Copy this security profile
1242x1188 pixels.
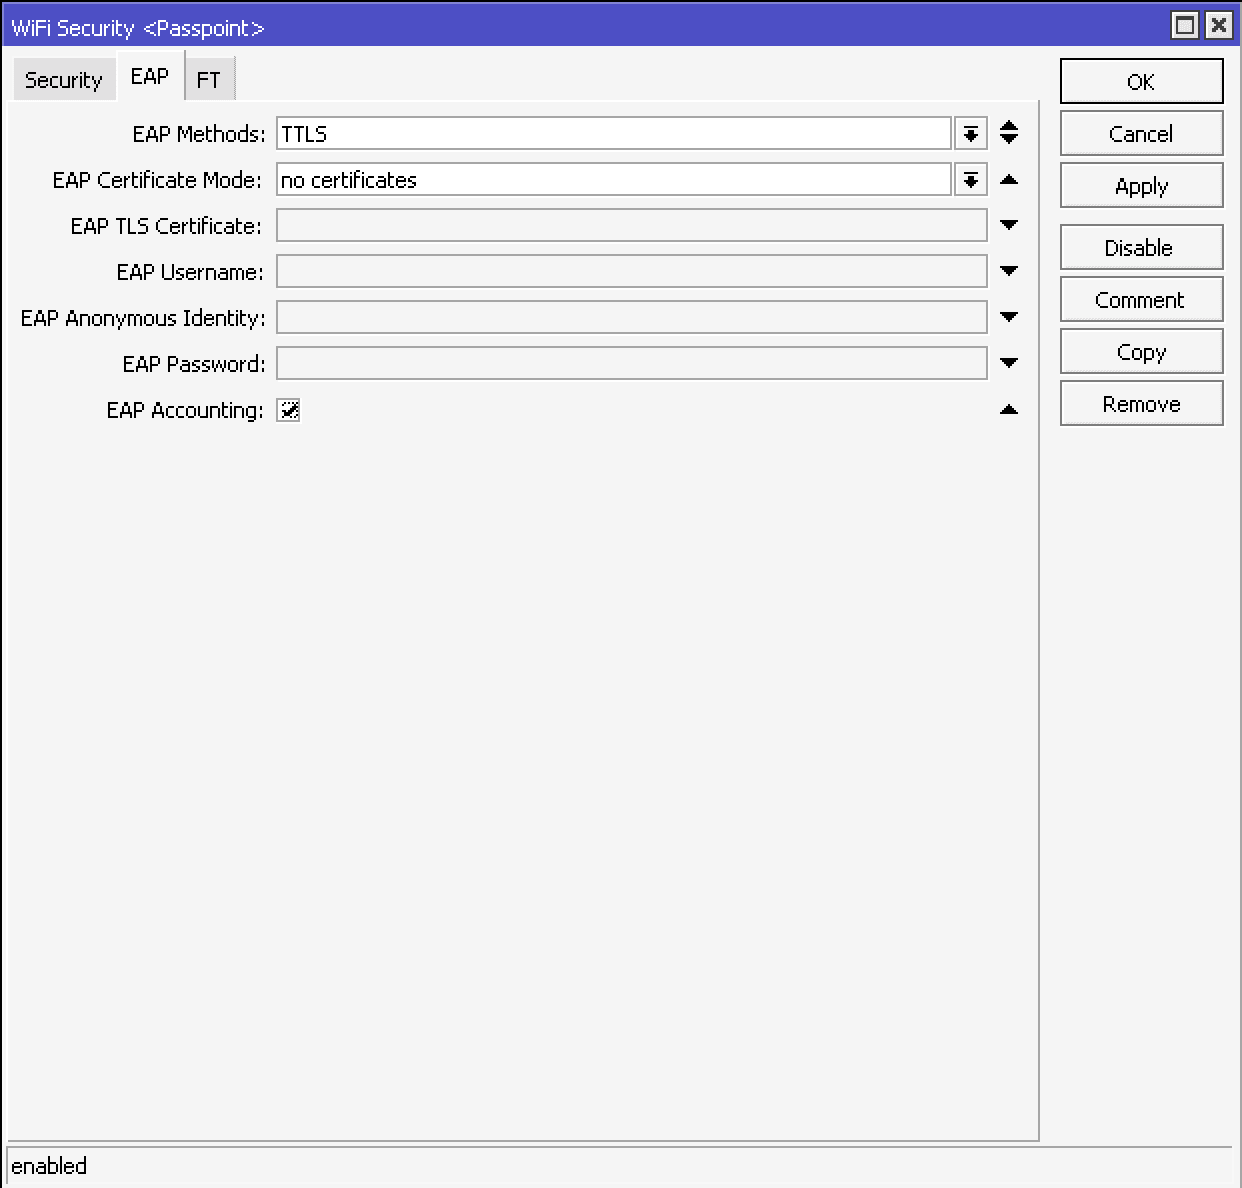click(x=1140, y=351)
